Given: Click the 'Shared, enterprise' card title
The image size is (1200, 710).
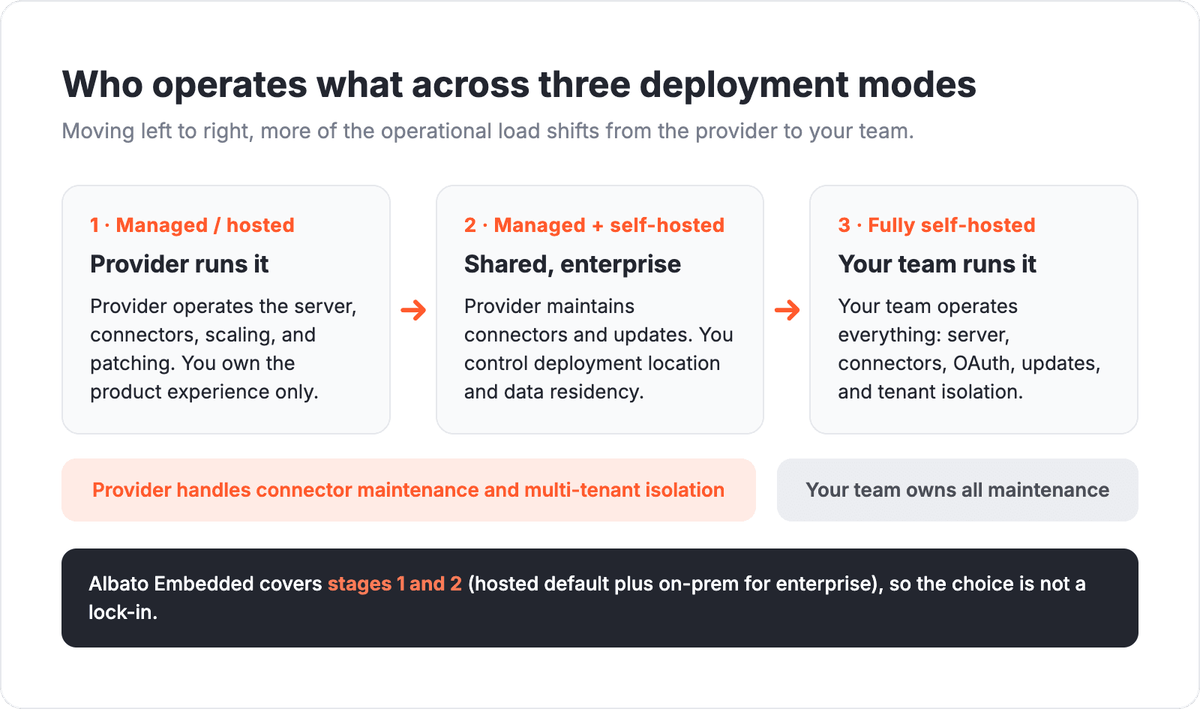Looking at the screenshot, I should pos(572,264).
